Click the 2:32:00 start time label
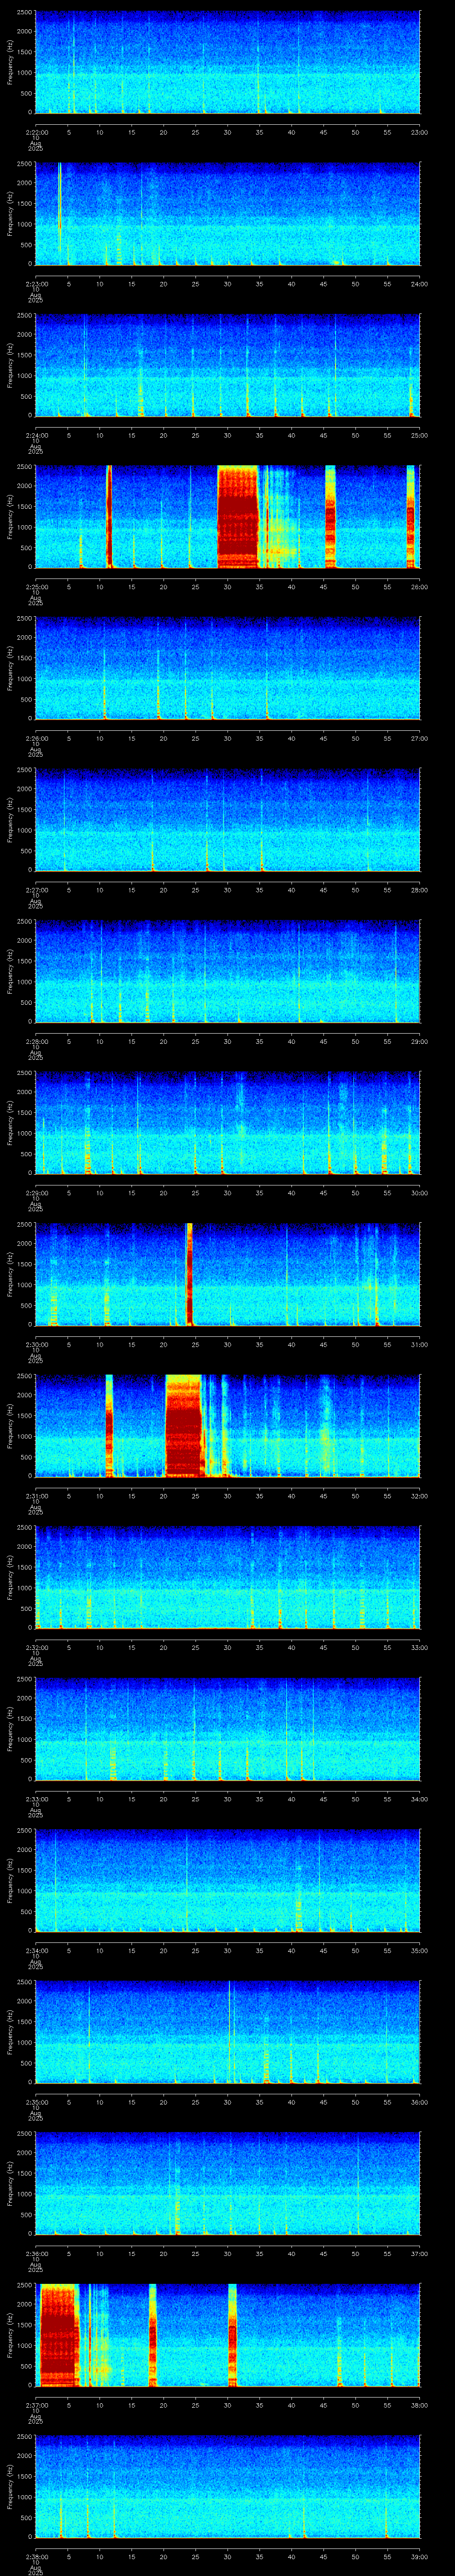The height and width of the screenshot is (2576, 455). (x=36, y=1647)
